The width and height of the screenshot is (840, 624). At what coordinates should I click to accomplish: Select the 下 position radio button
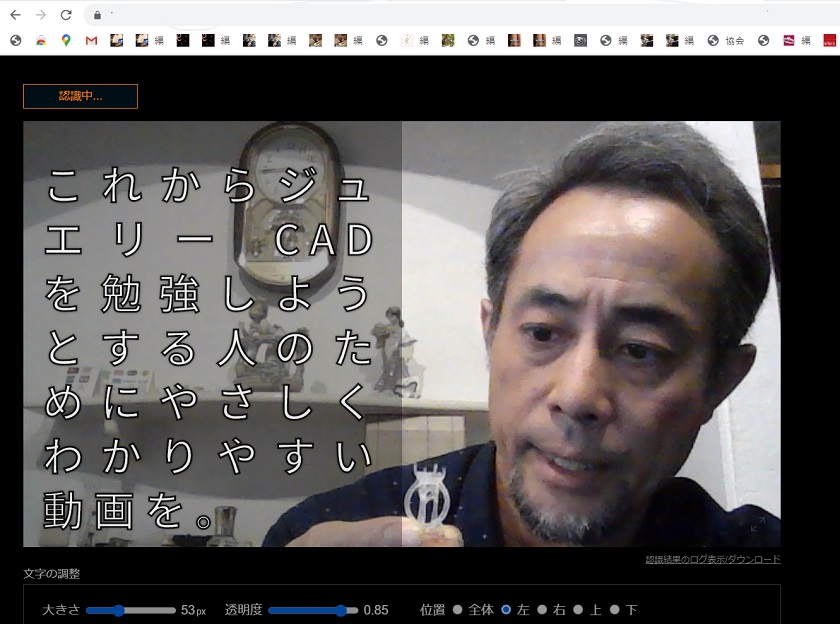(x=615, y=609)
